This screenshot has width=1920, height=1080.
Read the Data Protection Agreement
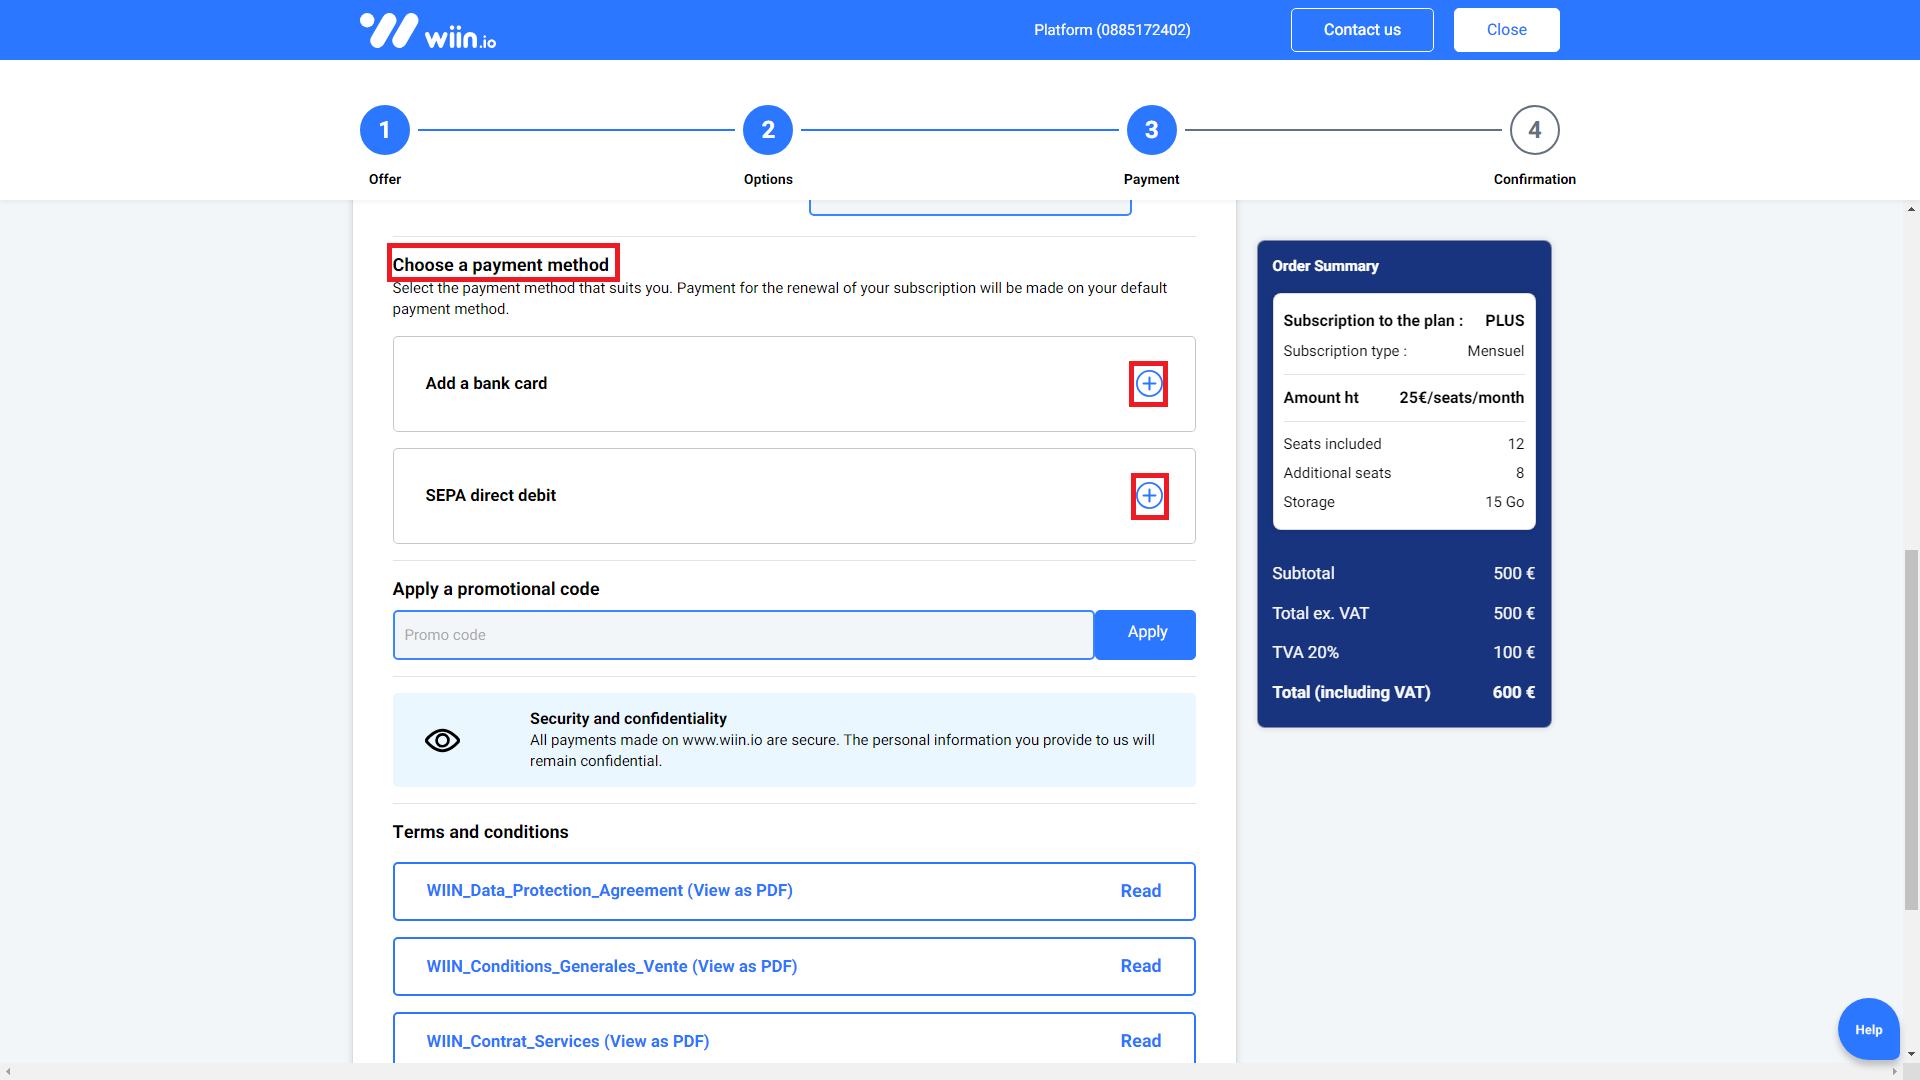(x=1140, y=891)
